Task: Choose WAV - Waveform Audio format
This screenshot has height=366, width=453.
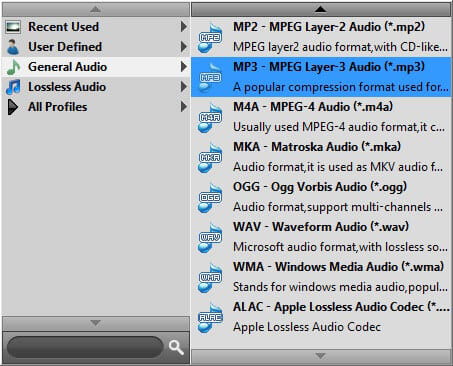Action: (x=321, y=237)
